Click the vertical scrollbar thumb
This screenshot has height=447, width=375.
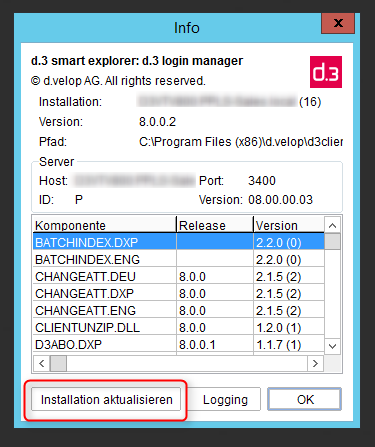(332, 241)
